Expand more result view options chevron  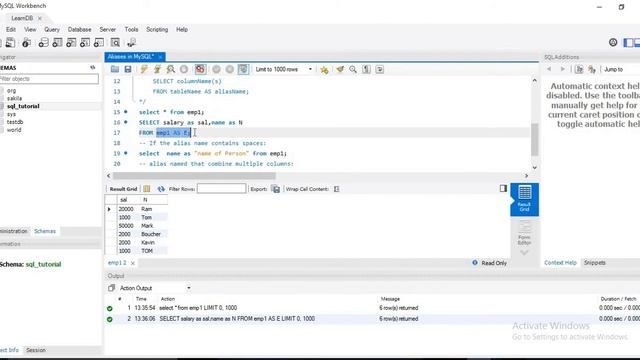pyautogui.click(x=524, y=253)
